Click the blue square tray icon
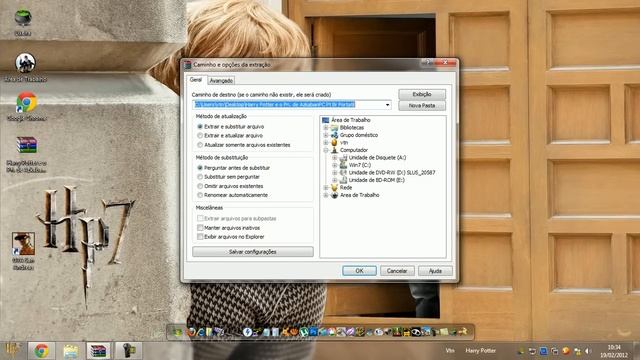The height and width of the screenshot is (360, 640). click(543, 351)
